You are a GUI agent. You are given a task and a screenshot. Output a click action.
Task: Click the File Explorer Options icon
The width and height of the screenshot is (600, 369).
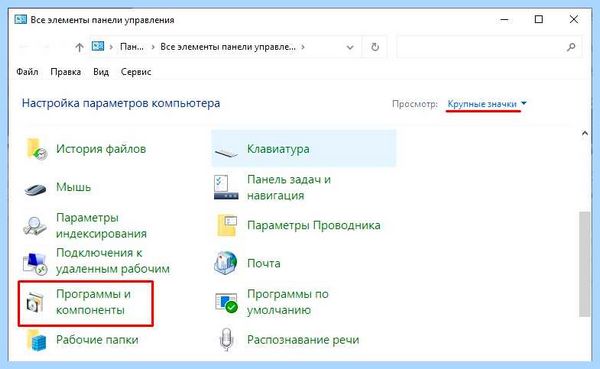227,225
